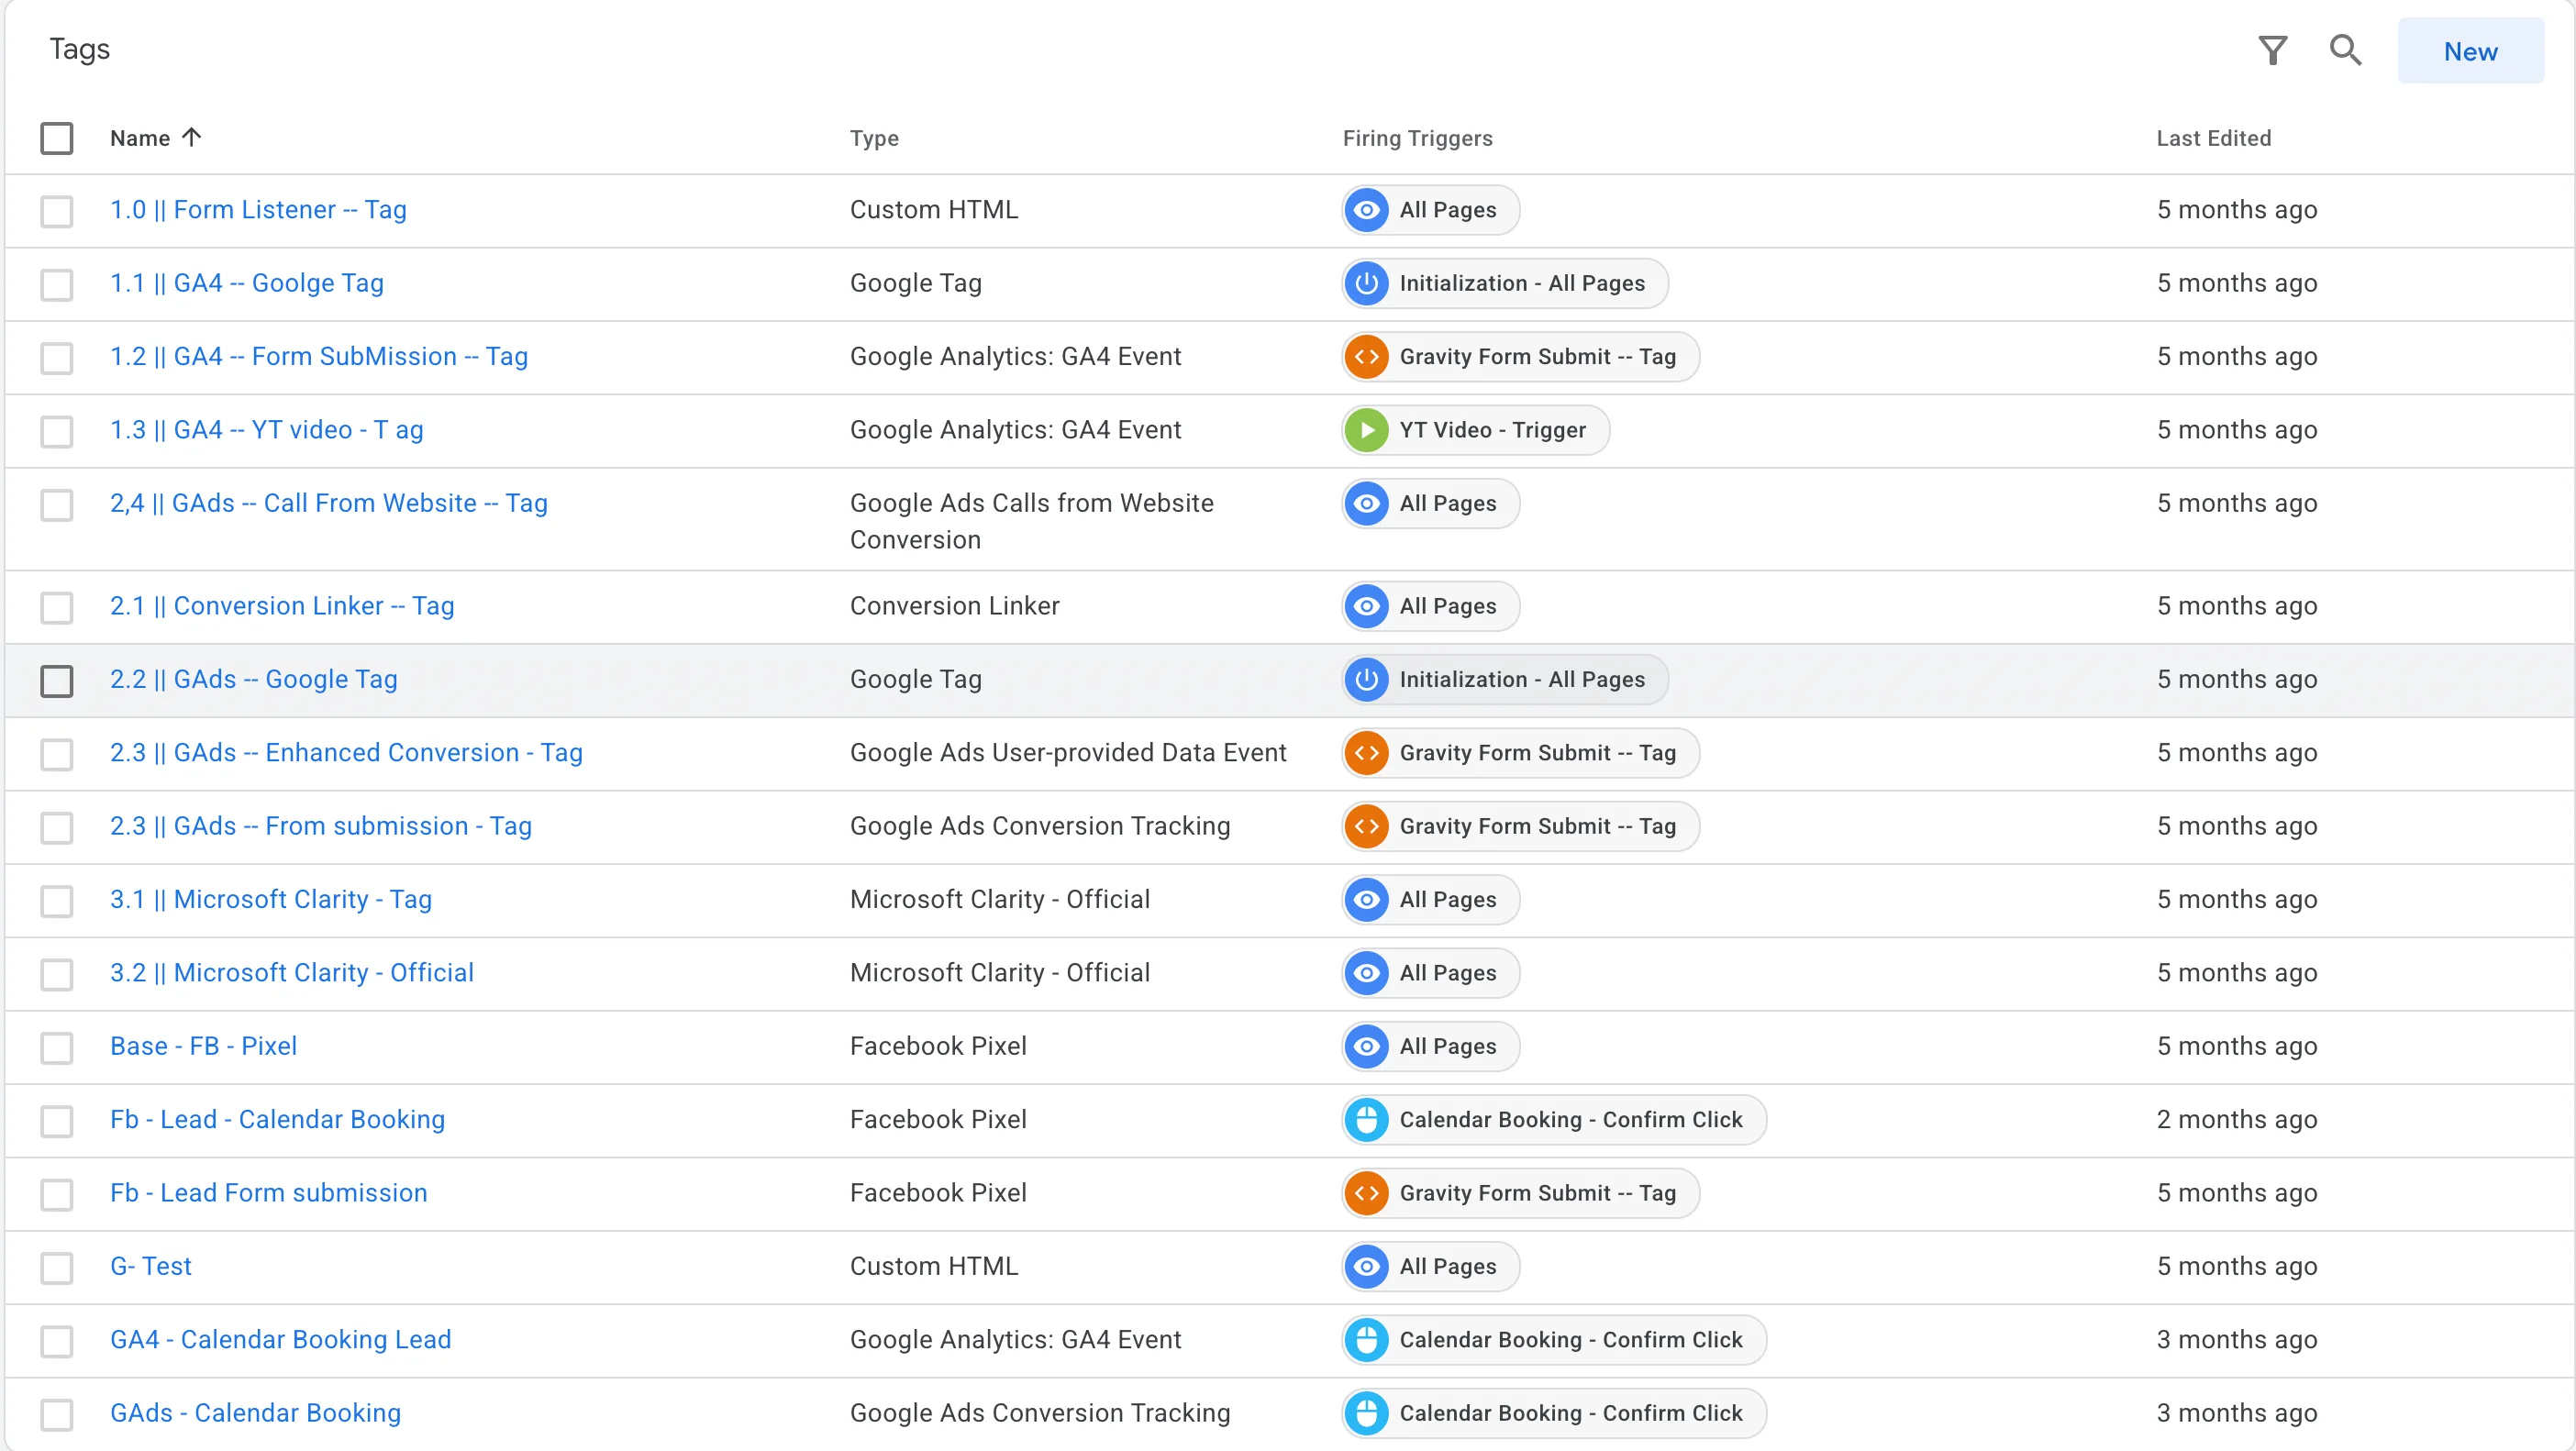Open tag 1.1 || GA4 -- Goolge Tag
The image size is (2576, 1451).
(247, 283)
